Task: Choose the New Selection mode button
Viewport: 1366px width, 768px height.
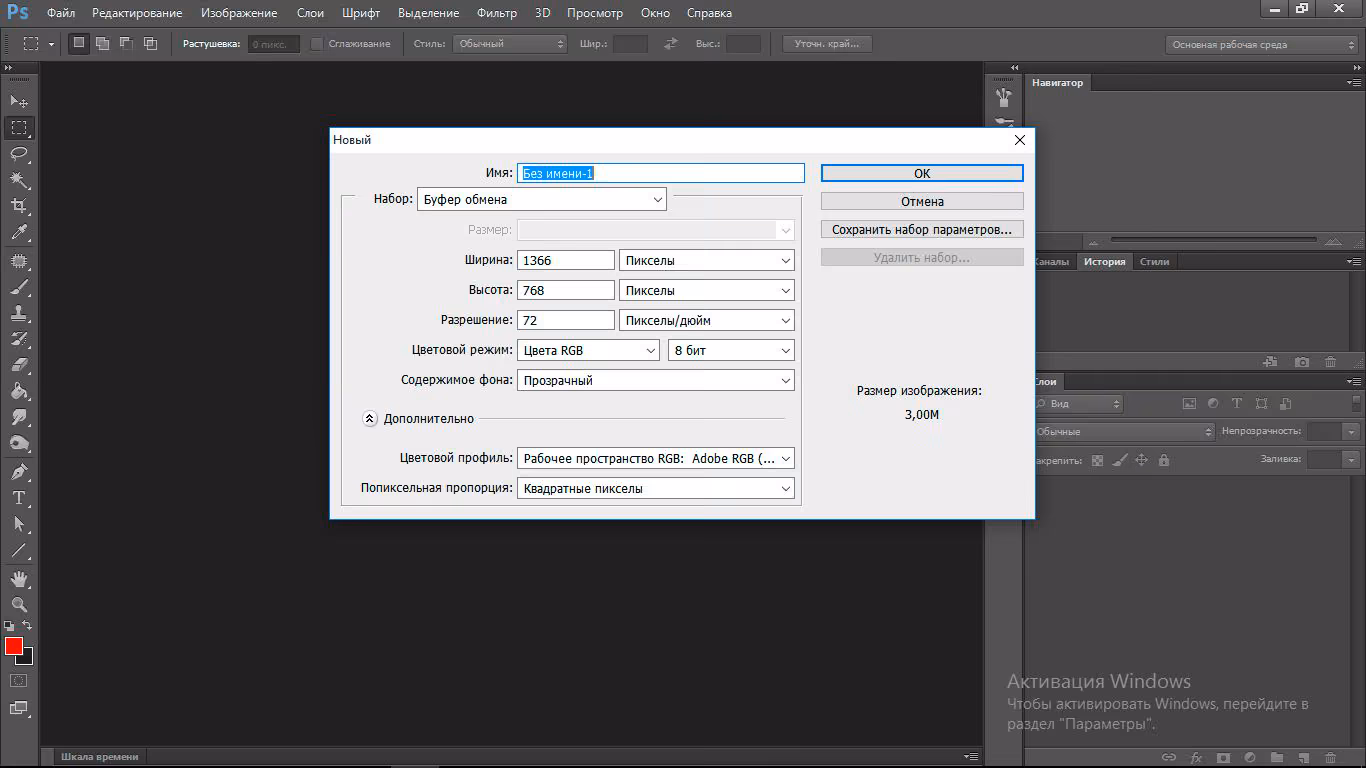Action: coord(79,43)
